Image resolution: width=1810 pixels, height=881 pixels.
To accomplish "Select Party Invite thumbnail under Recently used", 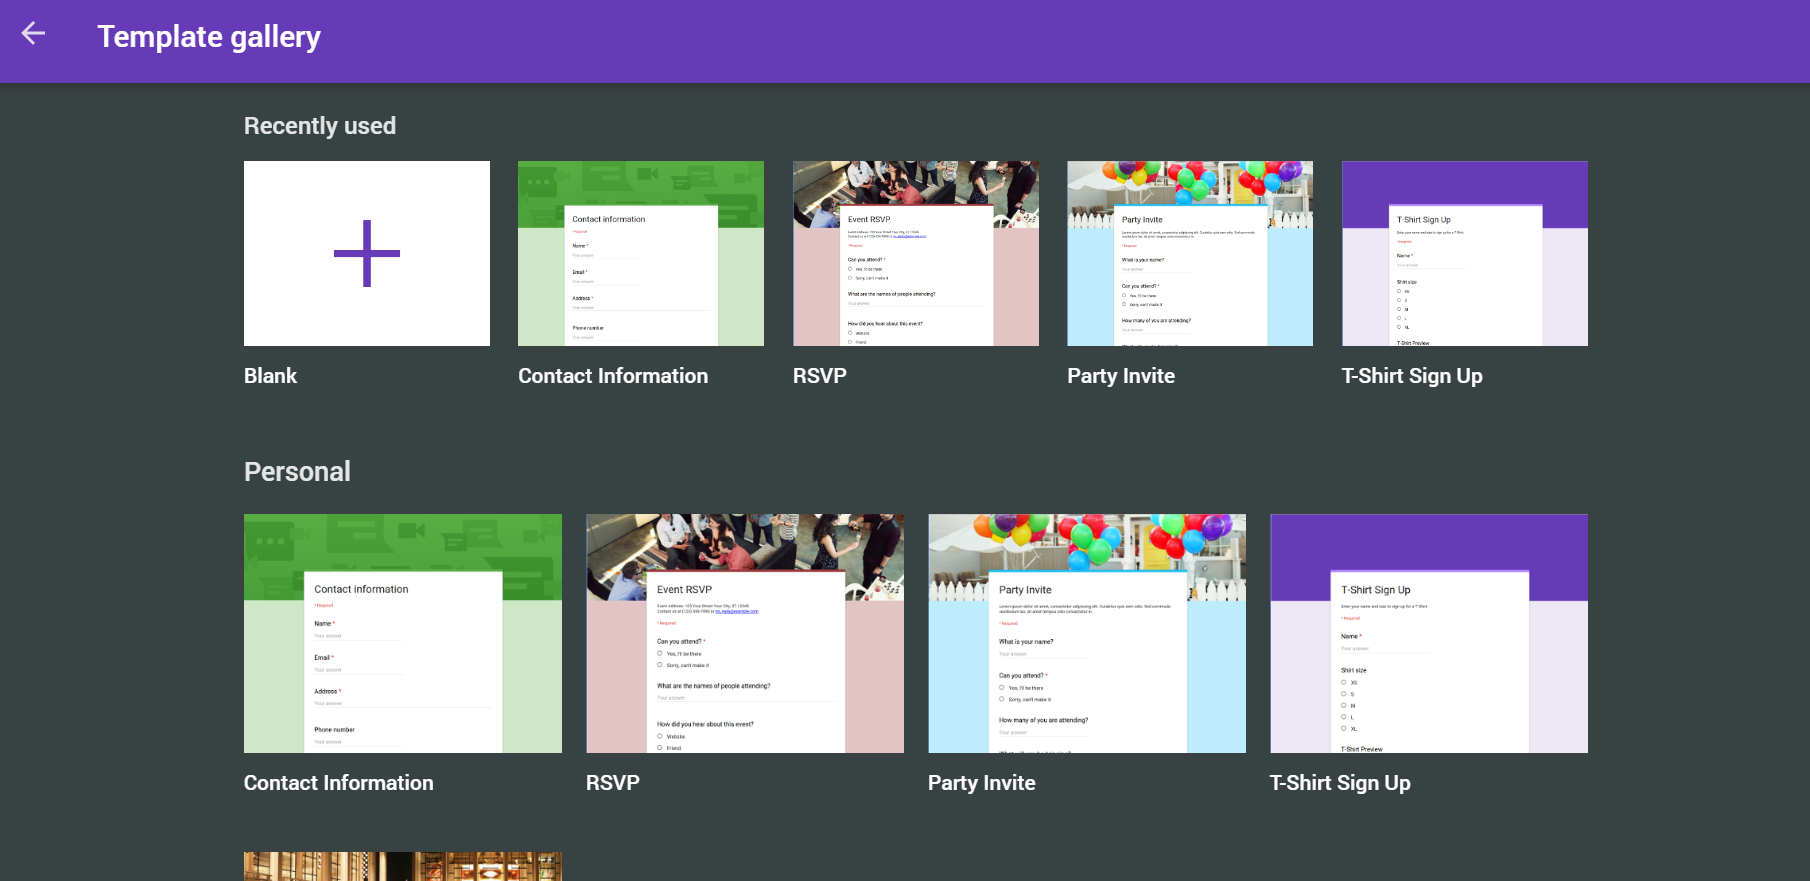I will pos(1189,253).
